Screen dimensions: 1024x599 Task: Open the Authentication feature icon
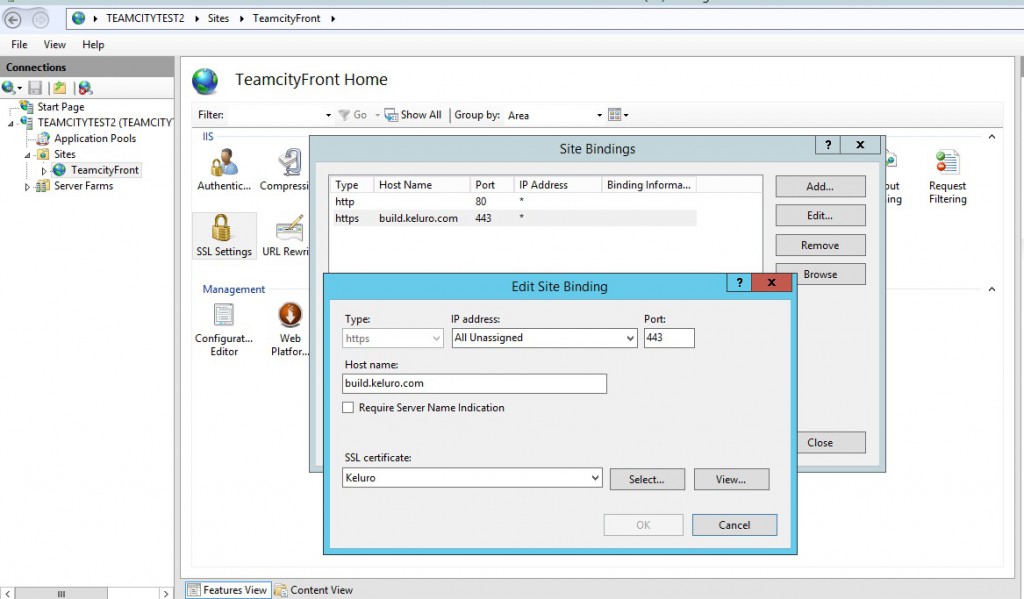pos(223,169)
